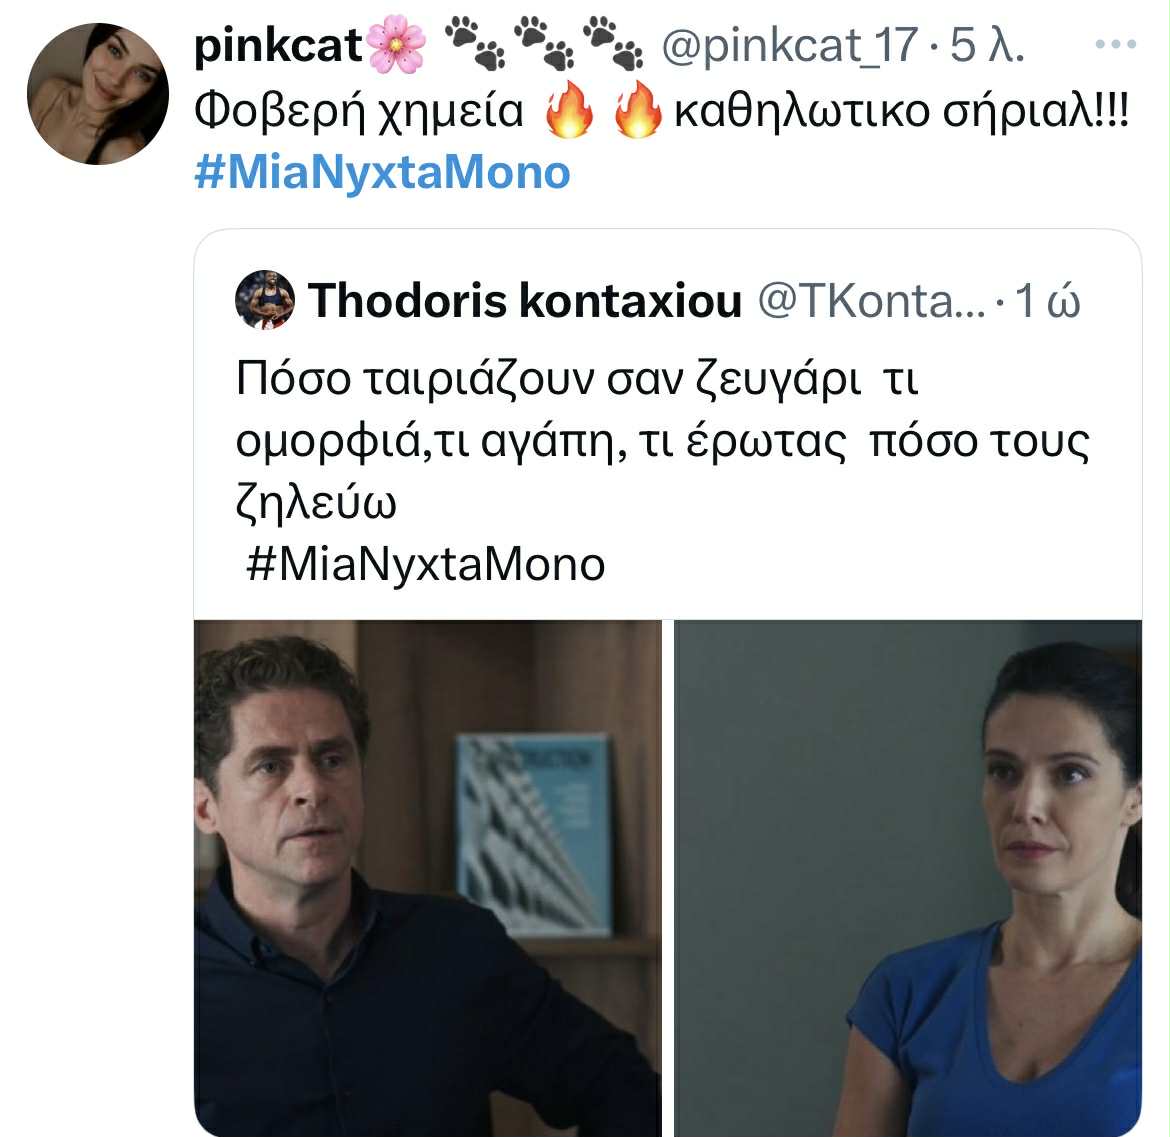Click the black #MiaNyxtaMono hashtag in quote

click(425, 565)
